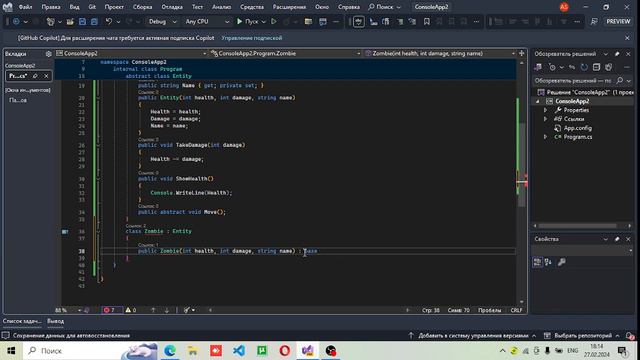640x360 pixels.
Task: Click Show All Files icon in Solution Explorer
Action: click(609, 67)
